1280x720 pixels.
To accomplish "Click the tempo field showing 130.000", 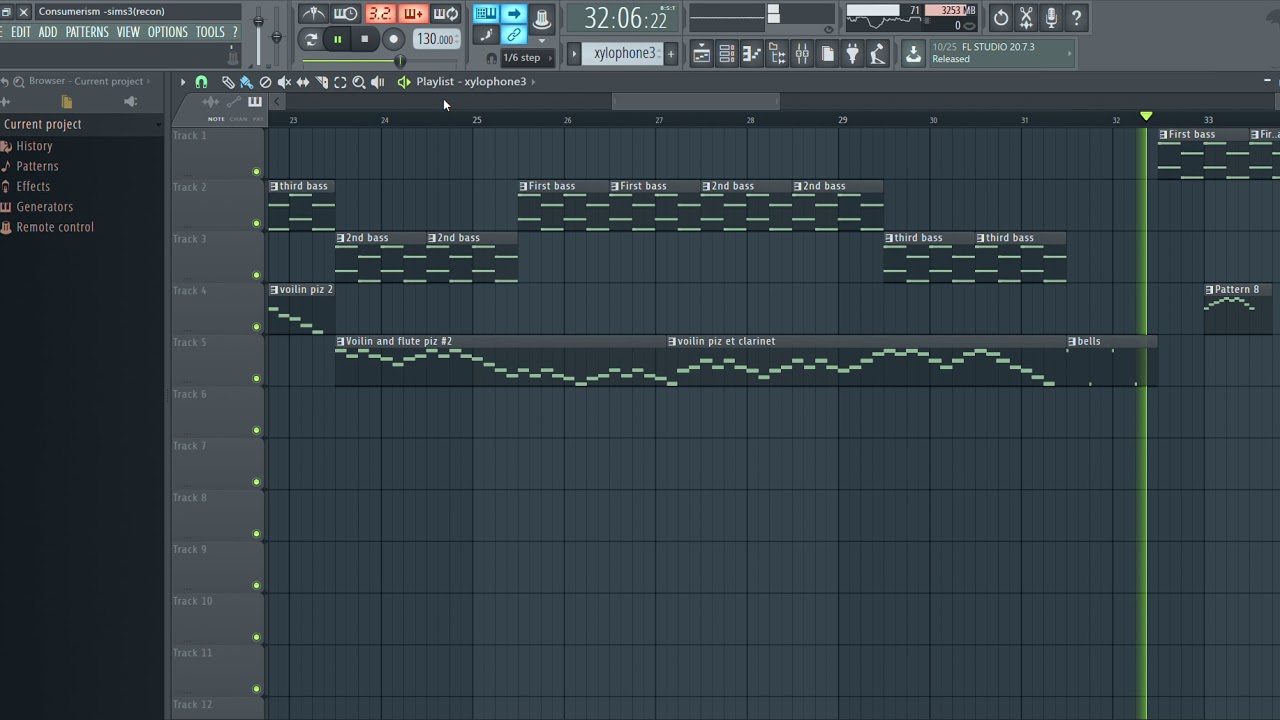I will 437,39.
